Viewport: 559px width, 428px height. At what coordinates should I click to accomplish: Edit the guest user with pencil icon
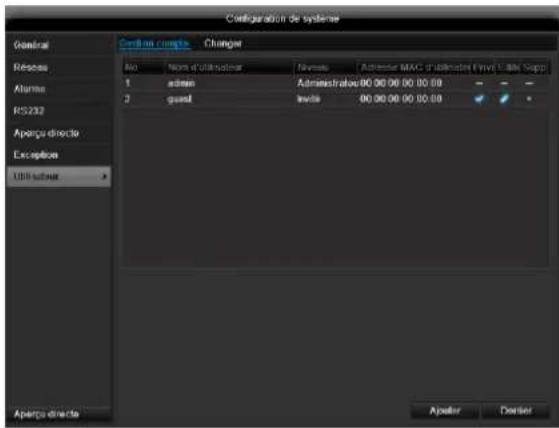pyautogui.click(x=504, y=99)
